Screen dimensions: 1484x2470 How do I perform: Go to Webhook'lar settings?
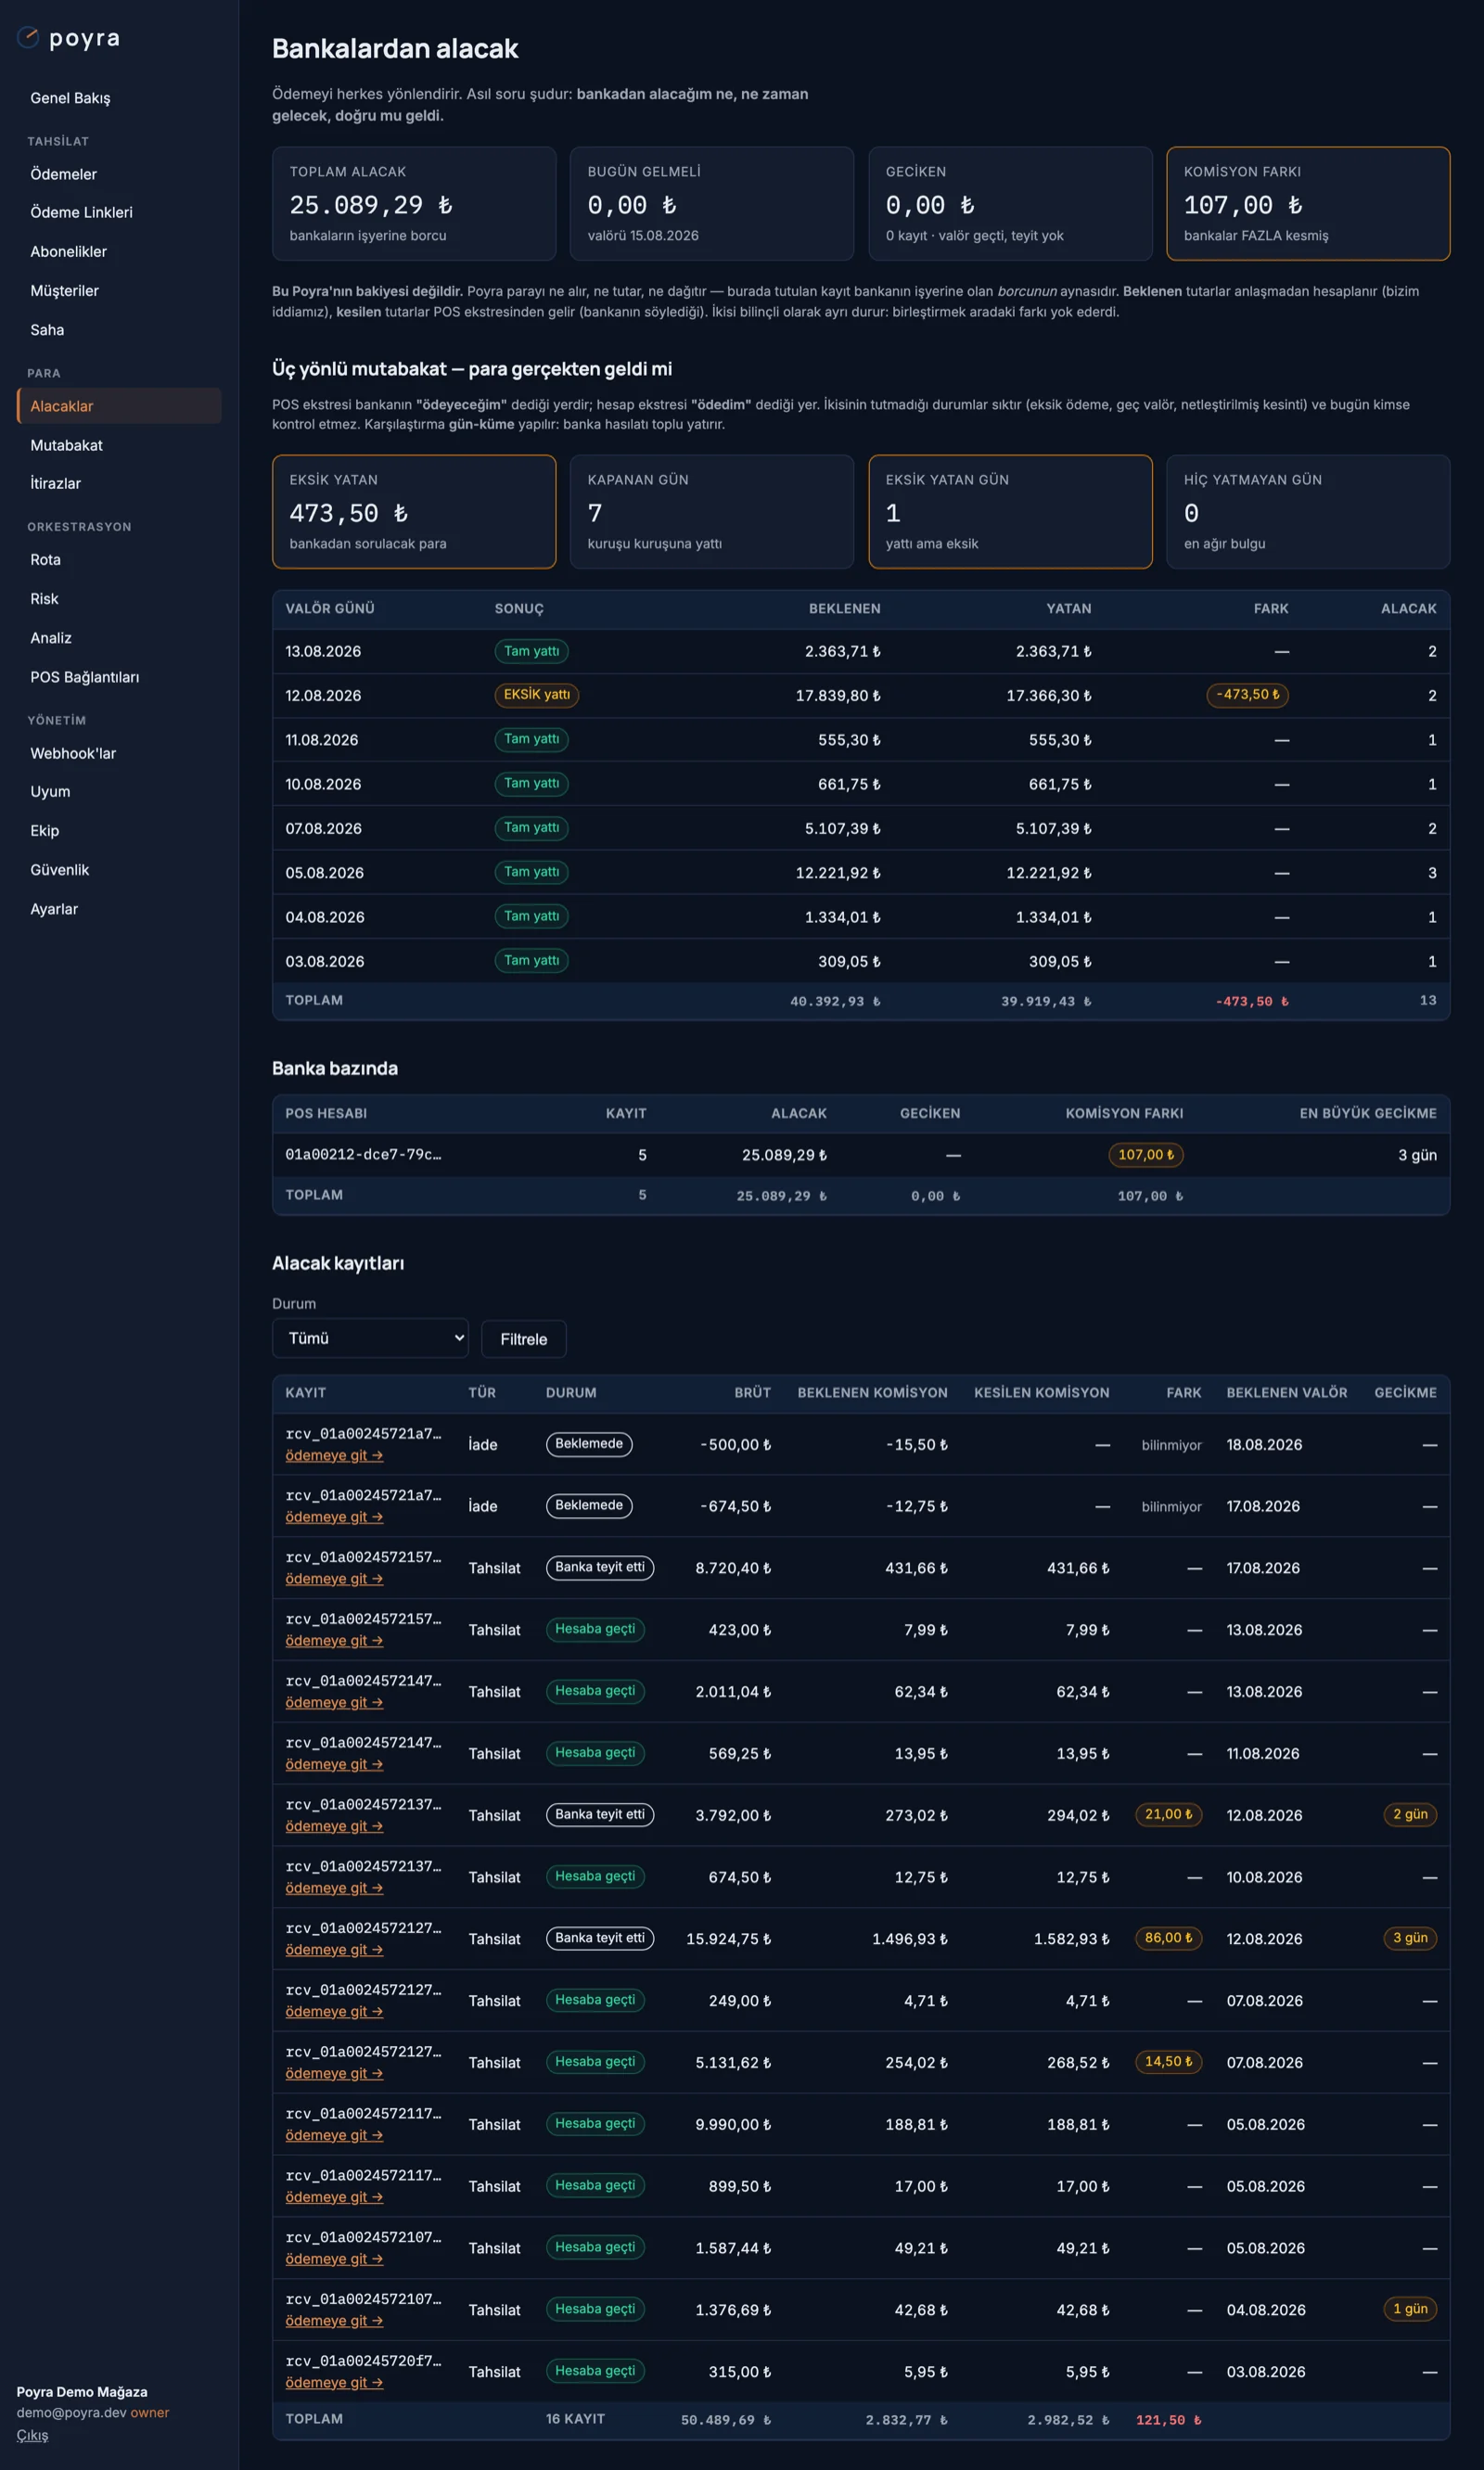(73, 753)
